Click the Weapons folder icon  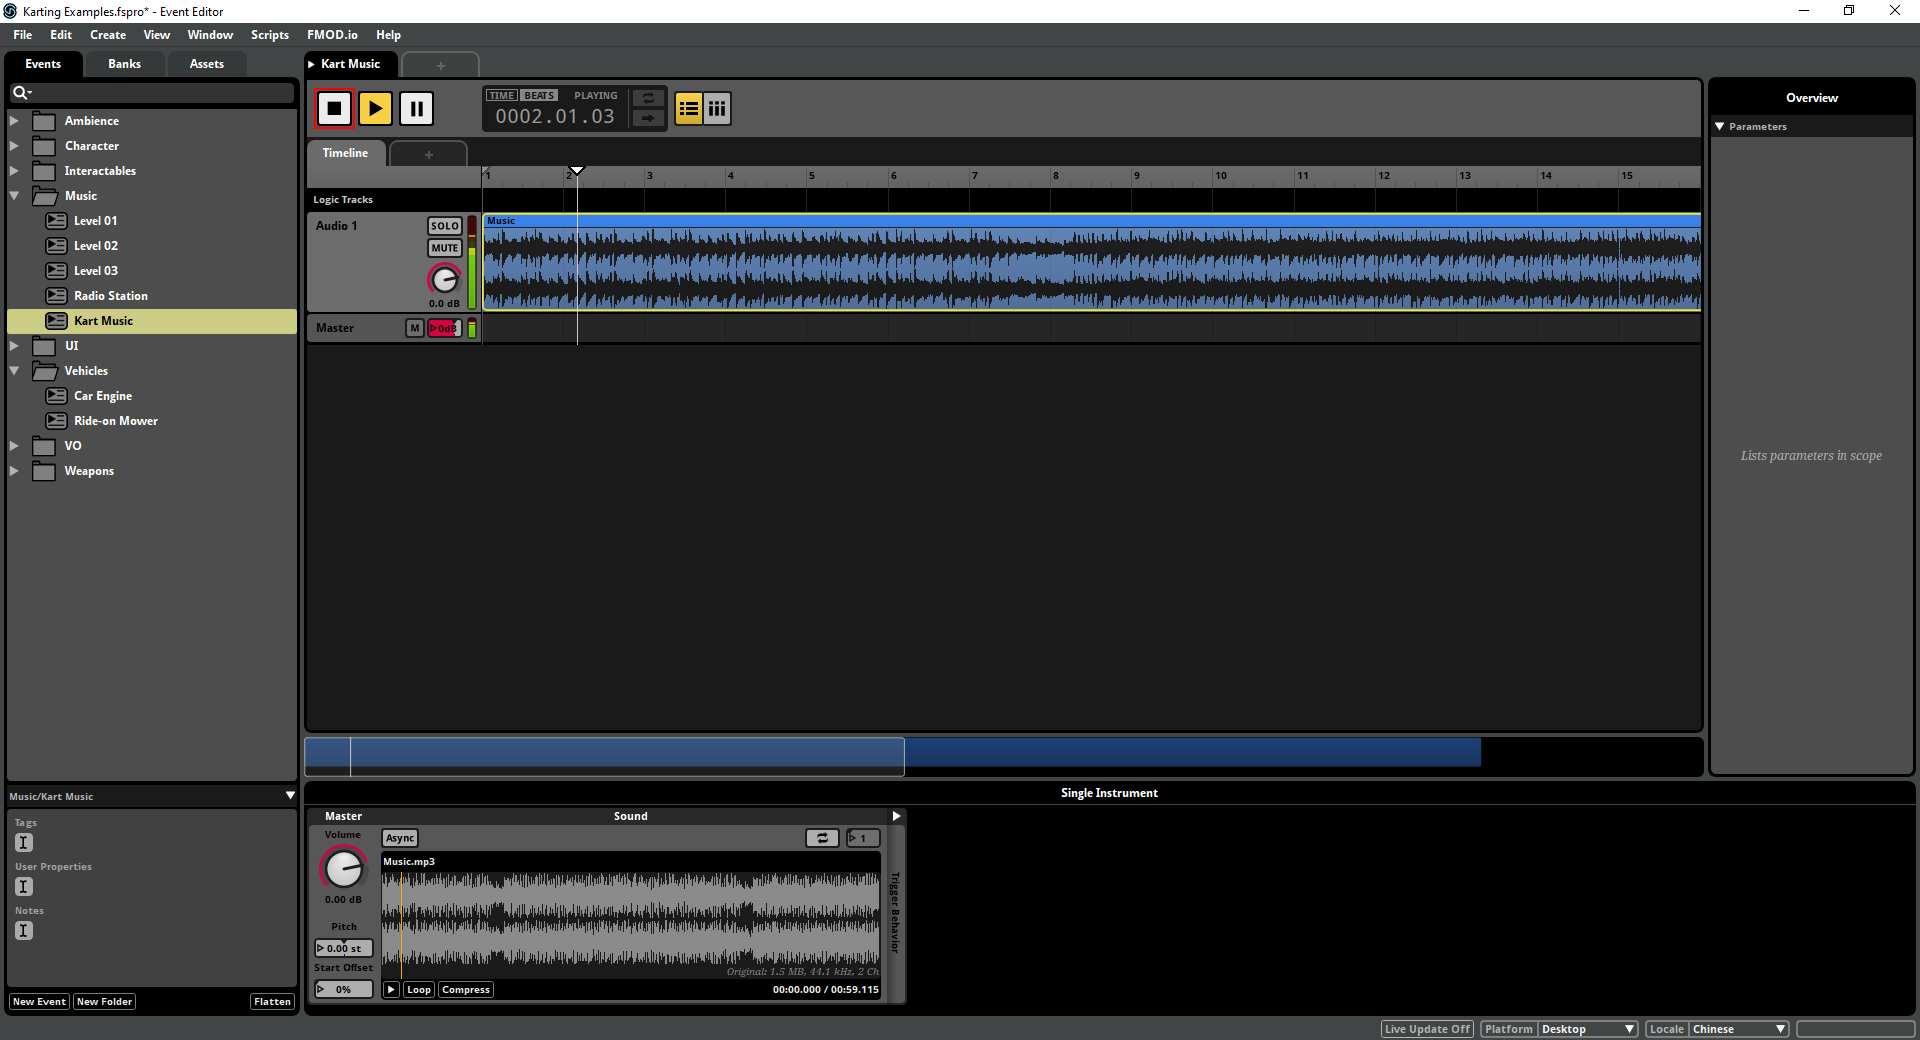tap(44, 471)
